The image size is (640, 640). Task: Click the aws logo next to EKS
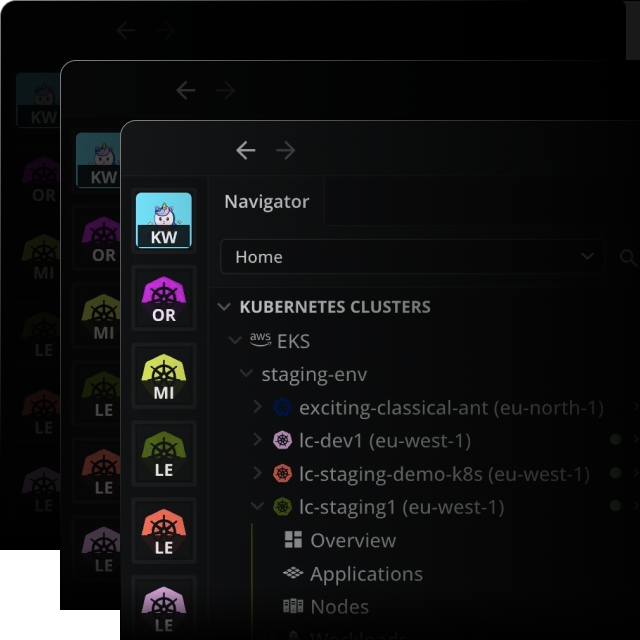coord(260,339)
